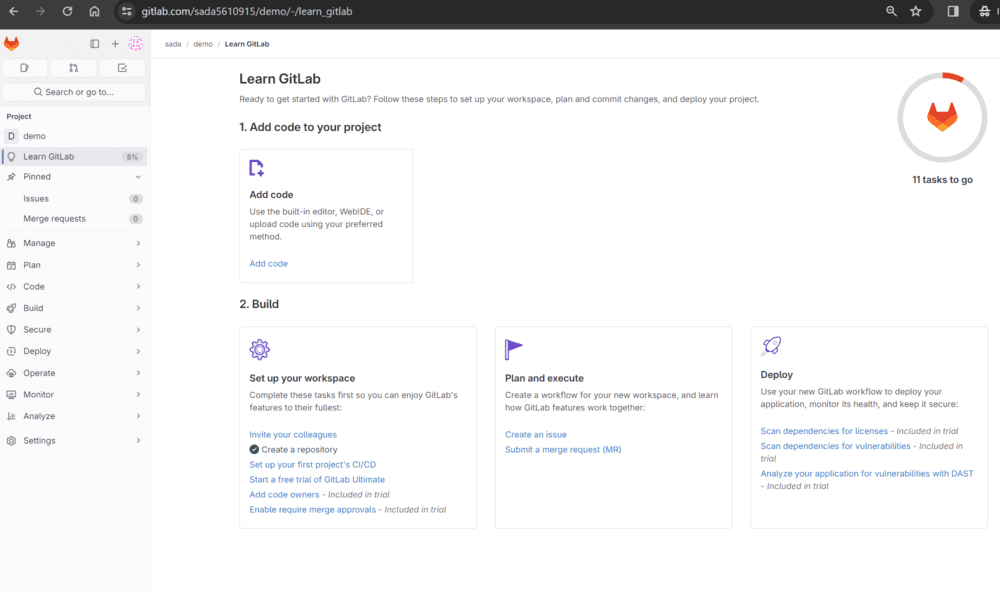Click Start a free trial of GitLab Ultimate

[x=317, y=479]
